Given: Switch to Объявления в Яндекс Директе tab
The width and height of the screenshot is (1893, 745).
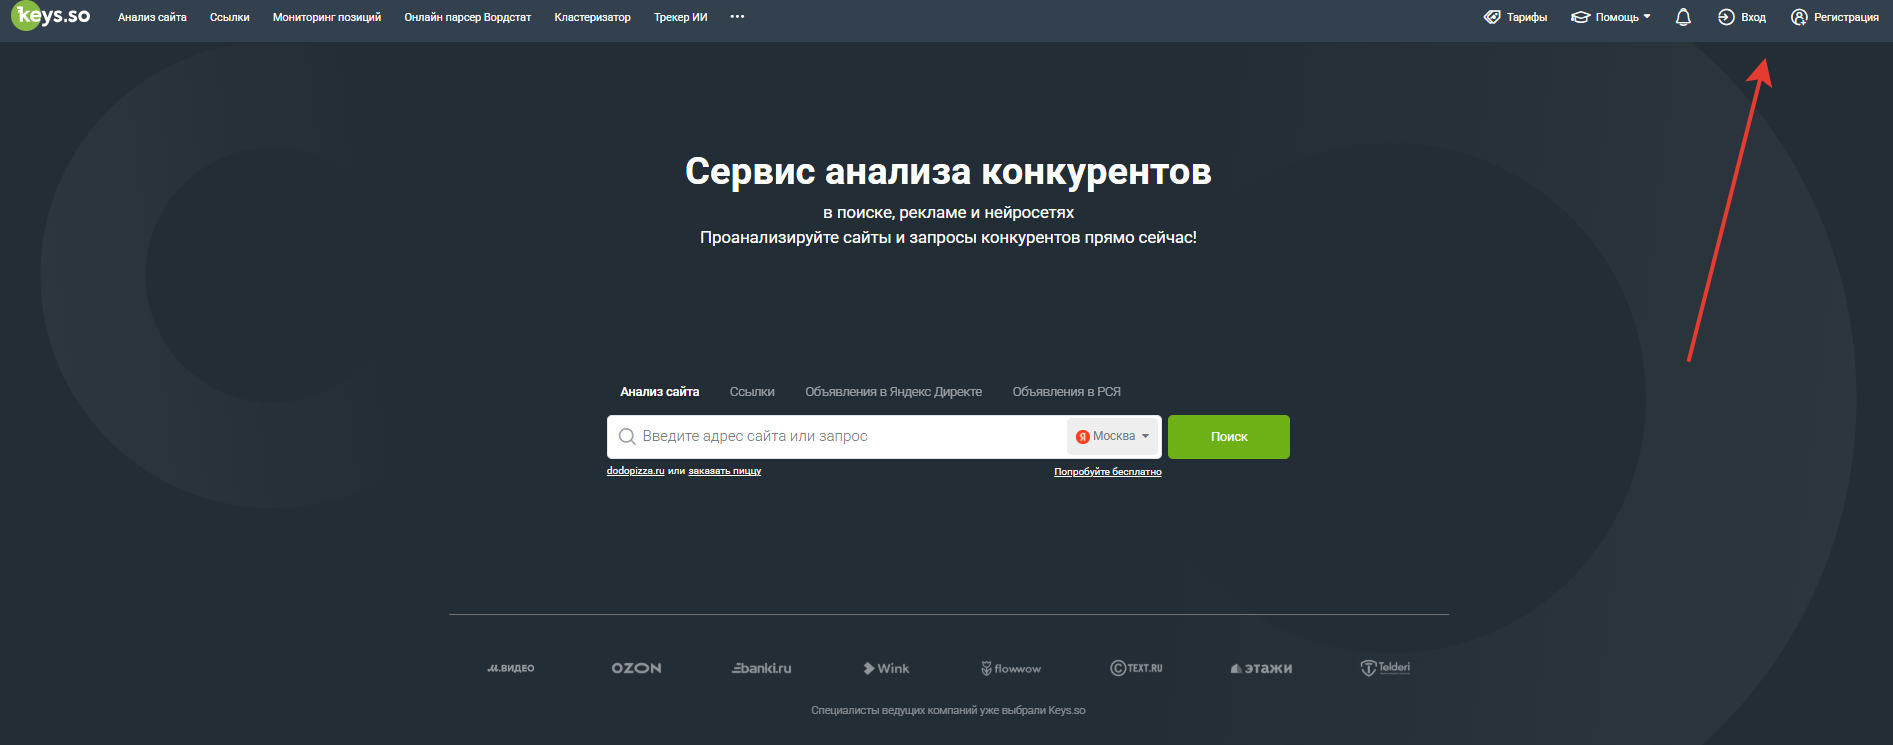Looking at the screenshot, I should pyautogui.click(x=893, y=392).
